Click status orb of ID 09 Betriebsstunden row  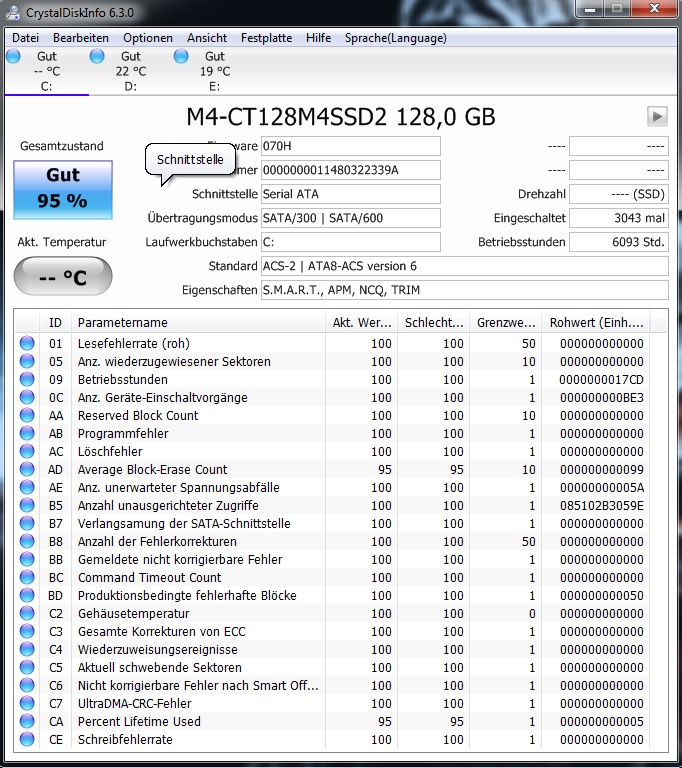point(27,380)
